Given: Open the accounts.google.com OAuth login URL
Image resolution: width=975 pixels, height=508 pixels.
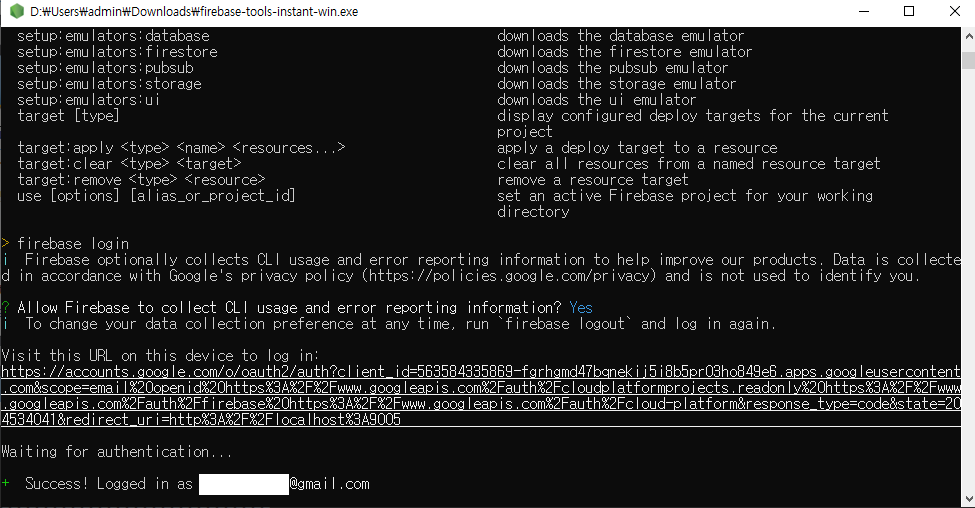Looking at the screenshot, I should [481, 395].
